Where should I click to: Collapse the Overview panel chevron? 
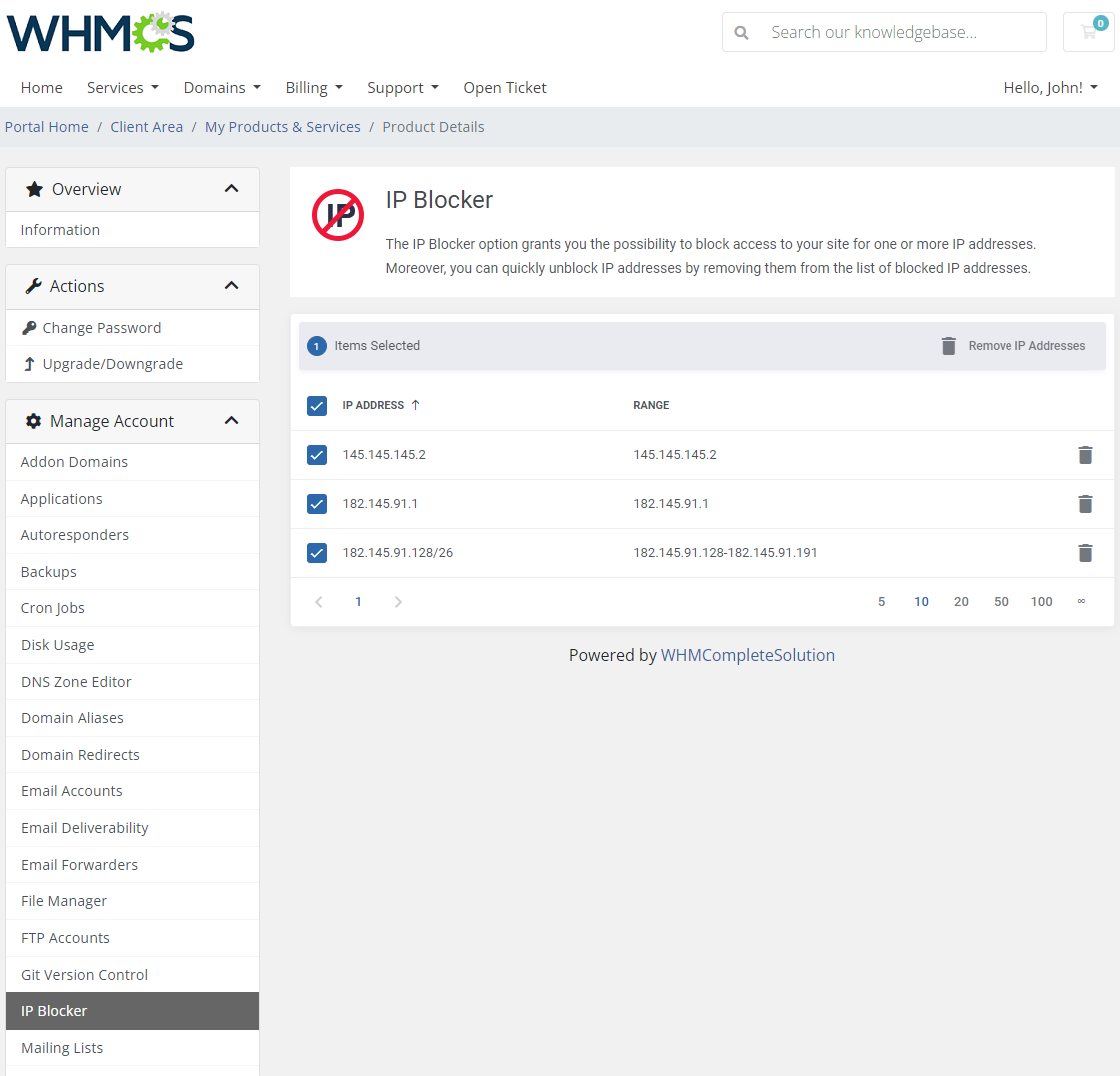231,189
